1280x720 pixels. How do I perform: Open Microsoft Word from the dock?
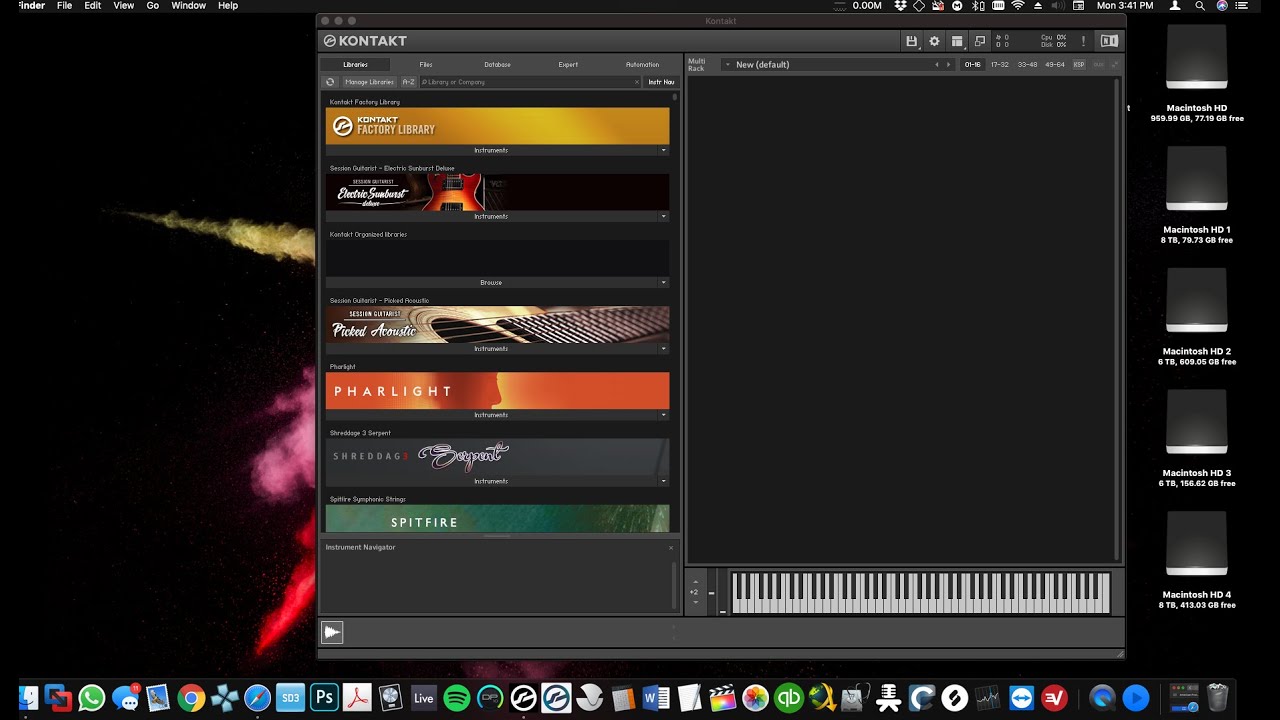pos(656,697)
